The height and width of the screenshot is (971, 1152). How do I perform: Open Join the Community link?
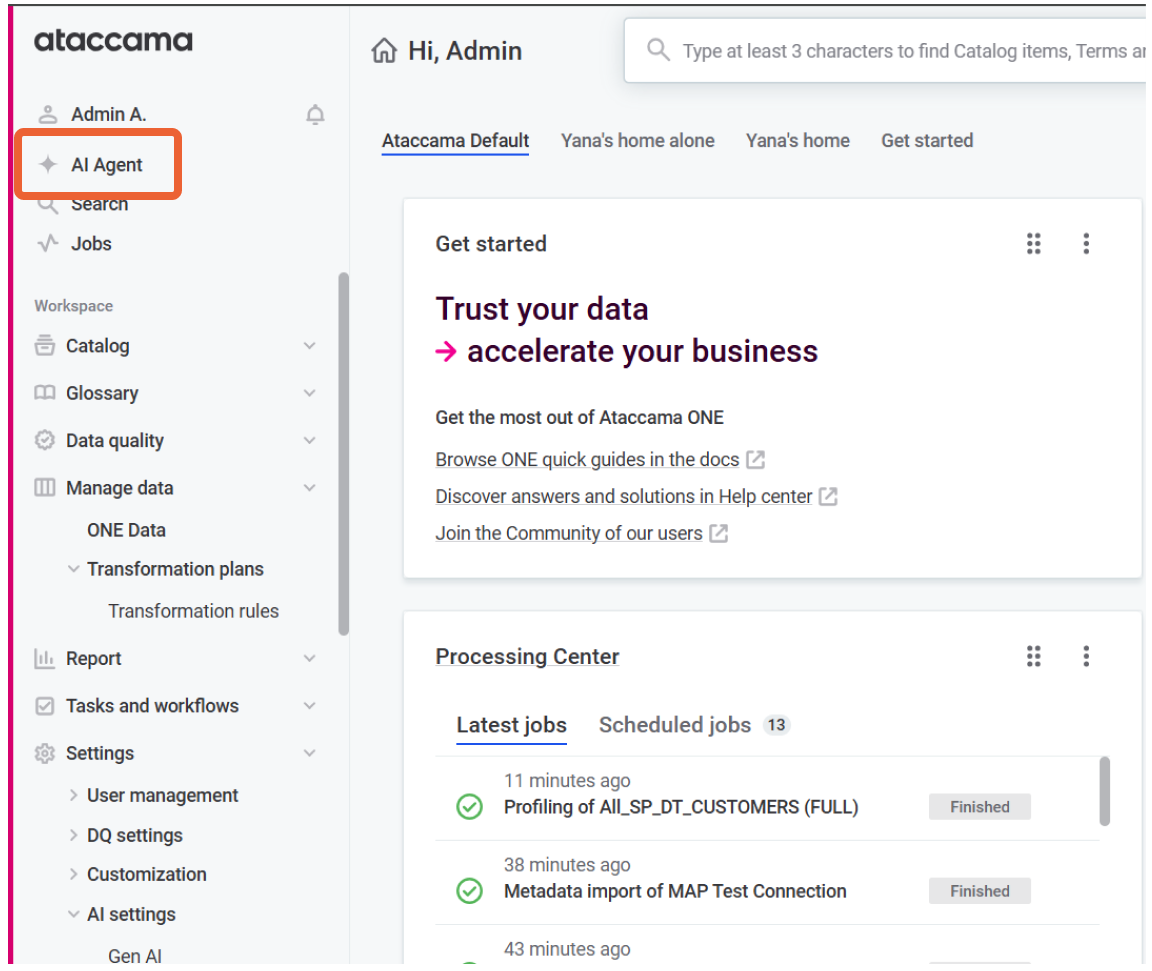[568, 533]
